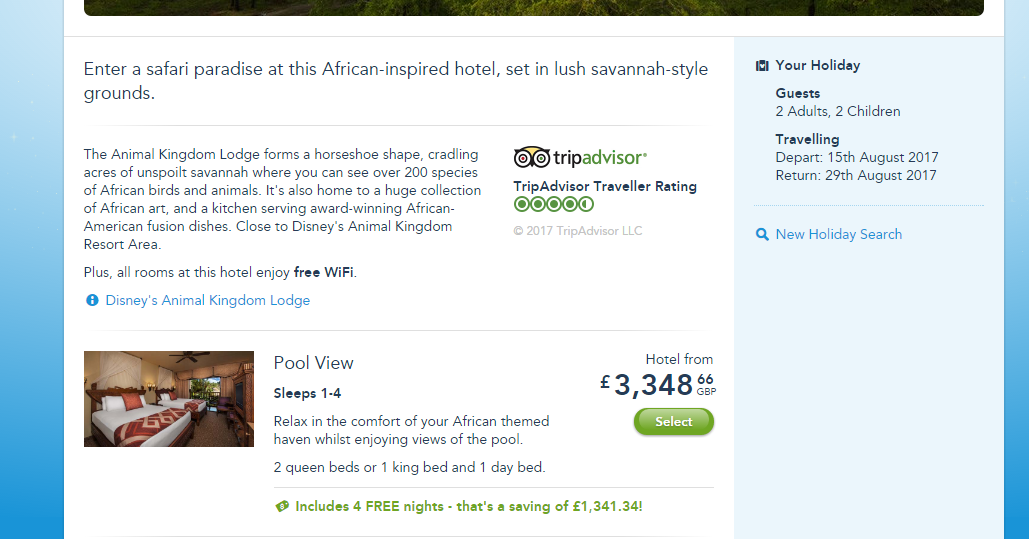
Task: Click the suitcase icon next to Your Holiday
Action: (x=763, y=66)
